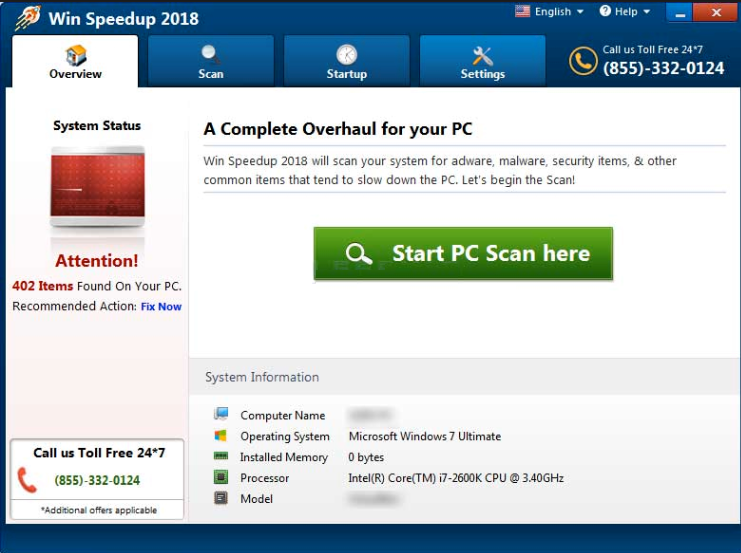Click the Scan tab magnifier icon
This screenshot has height=553, width=741.
pos(211,54)
